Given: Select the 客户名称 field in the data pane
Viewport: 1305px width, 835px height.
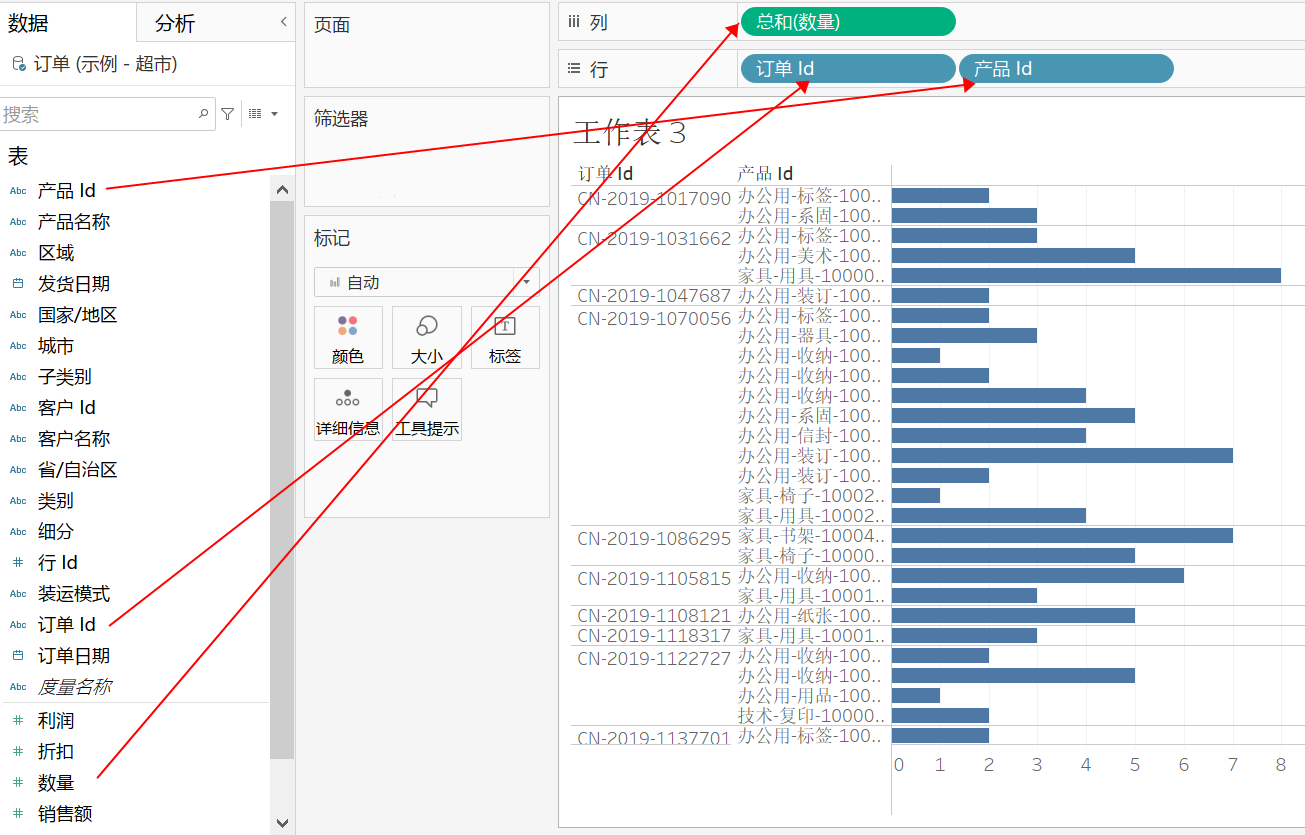Looking at the screenshot, I should pyautogui.click(x=74, y=439).
